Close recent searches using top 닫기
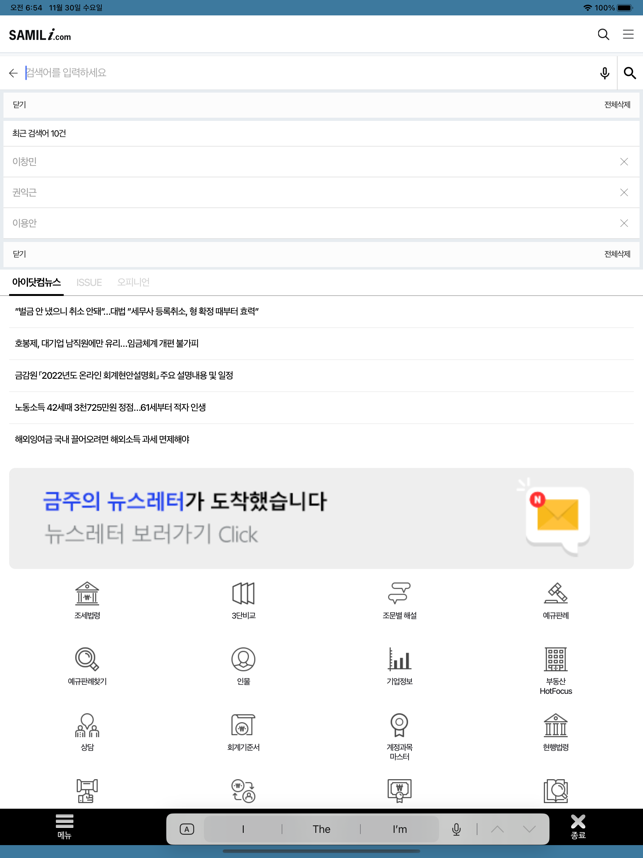 click(19, 105)
